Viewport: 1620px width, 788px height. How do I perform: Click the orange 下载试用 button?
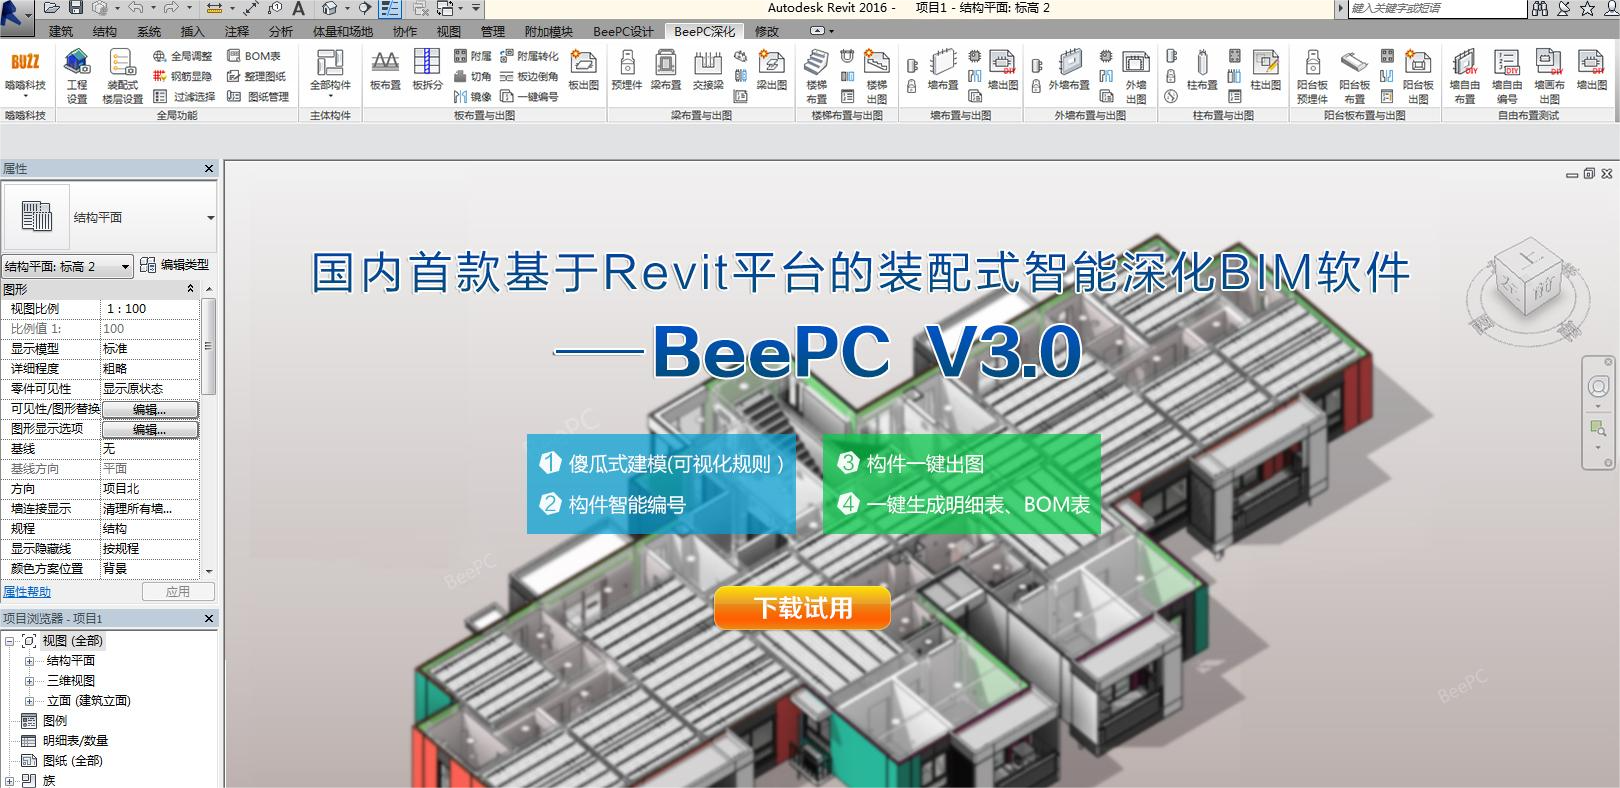pyautogui.click(x=802, y=608)
